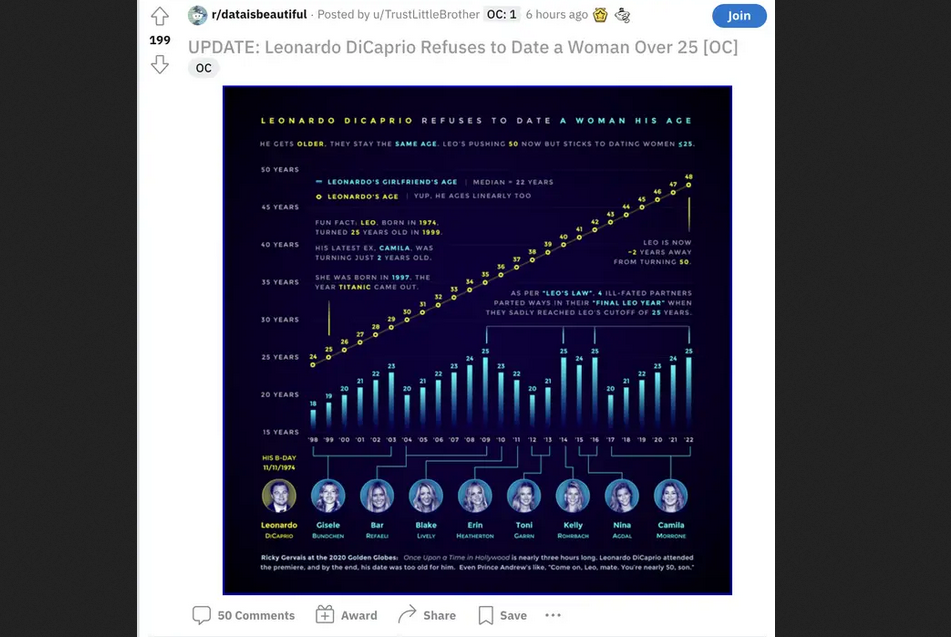This screenshot has height=637, width=951.
Task: Join the r/dataisbeautiful community
Action: (x=739, y=16)
